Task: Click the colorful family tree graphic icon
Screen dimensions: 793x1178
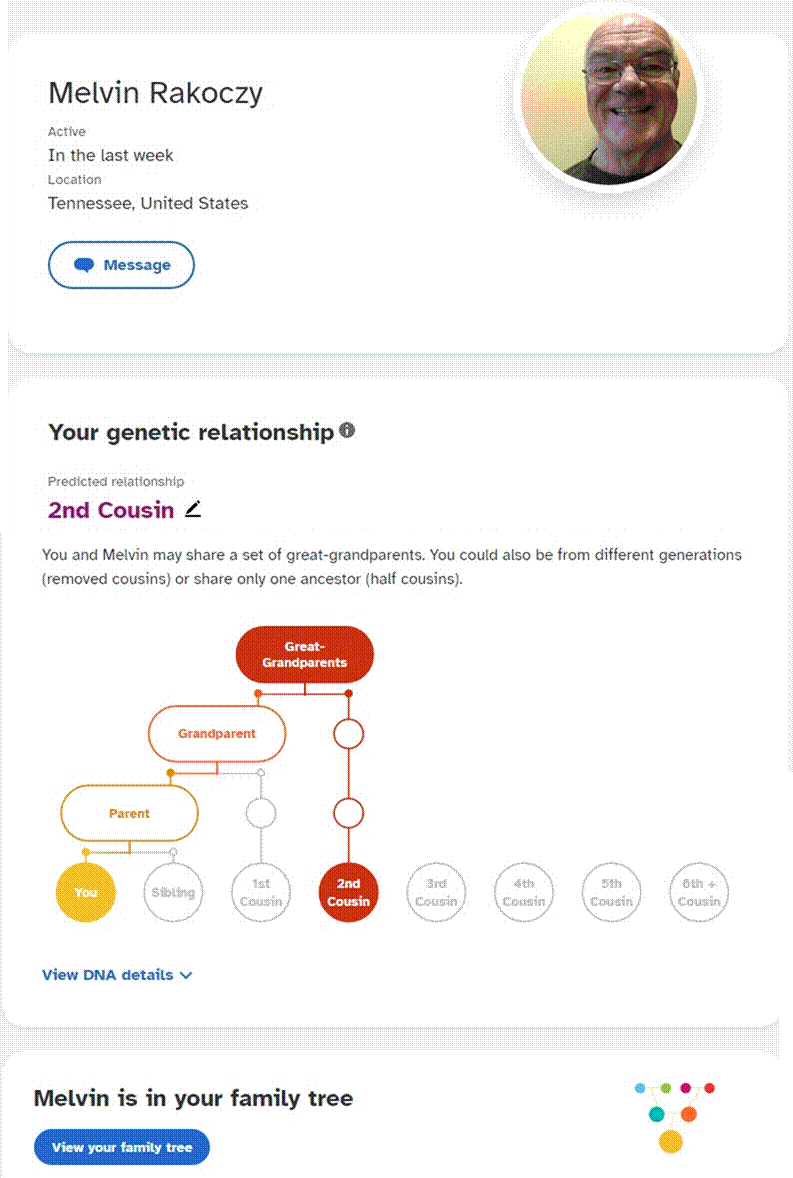Action: 674,1116
